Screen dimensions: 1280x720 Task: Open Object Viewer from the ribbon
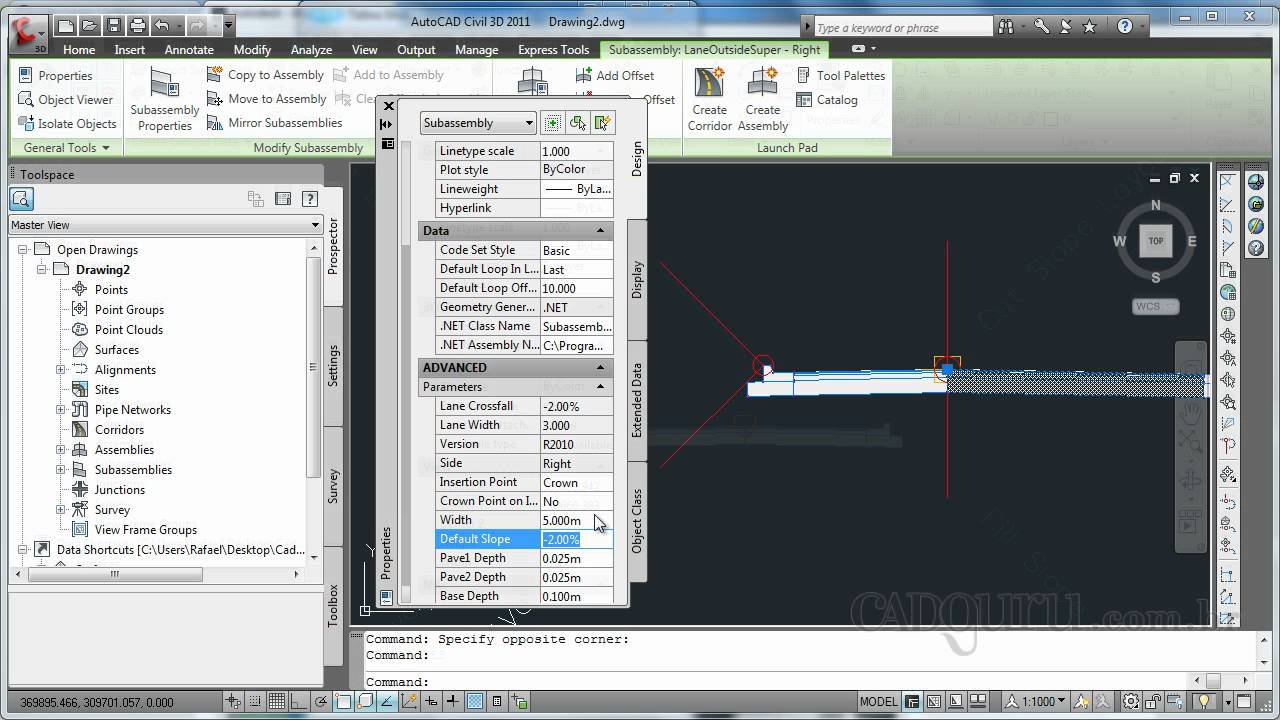[66, 99]
